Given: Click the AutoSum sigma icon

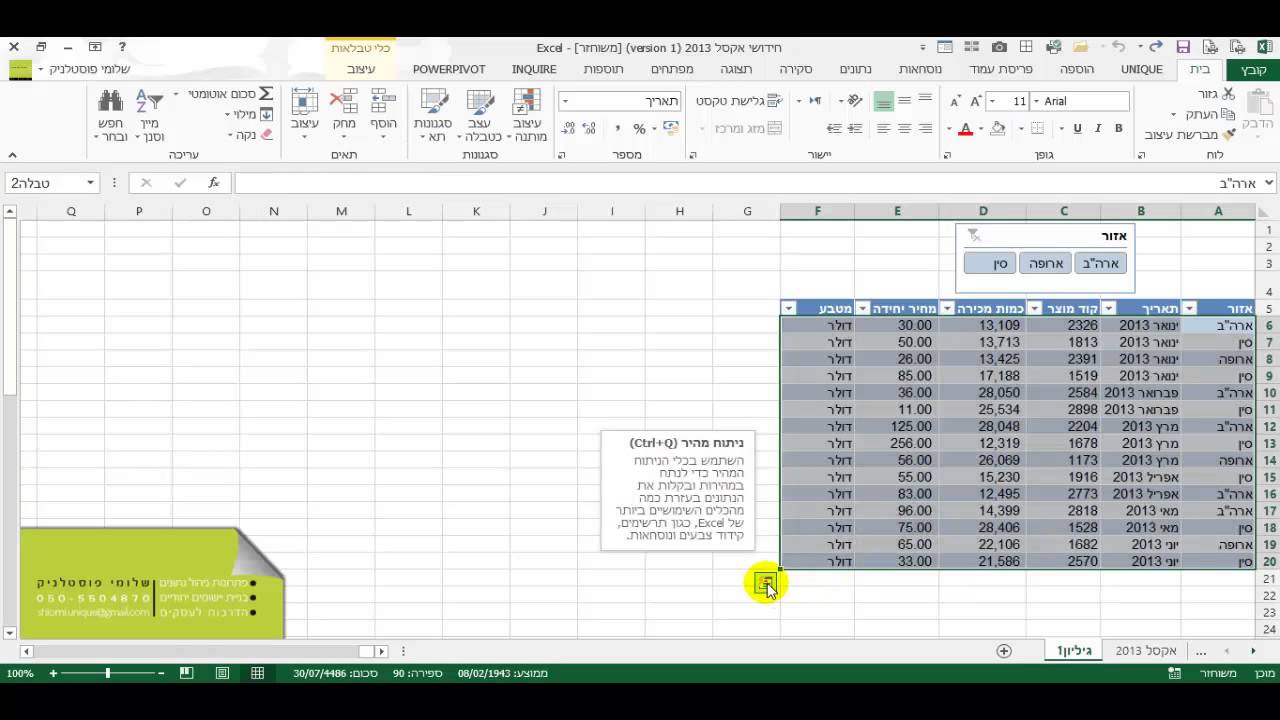Looking at the screenshot, I should (266, 94).
